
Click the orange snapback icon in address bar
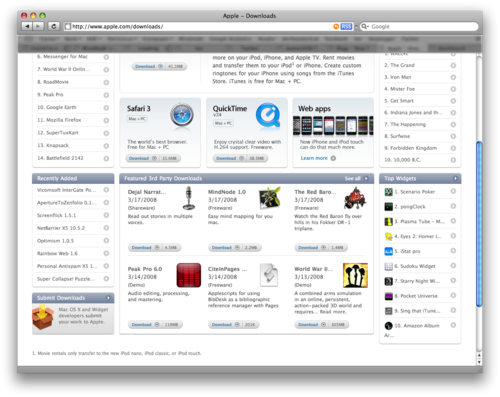(336, 26)
